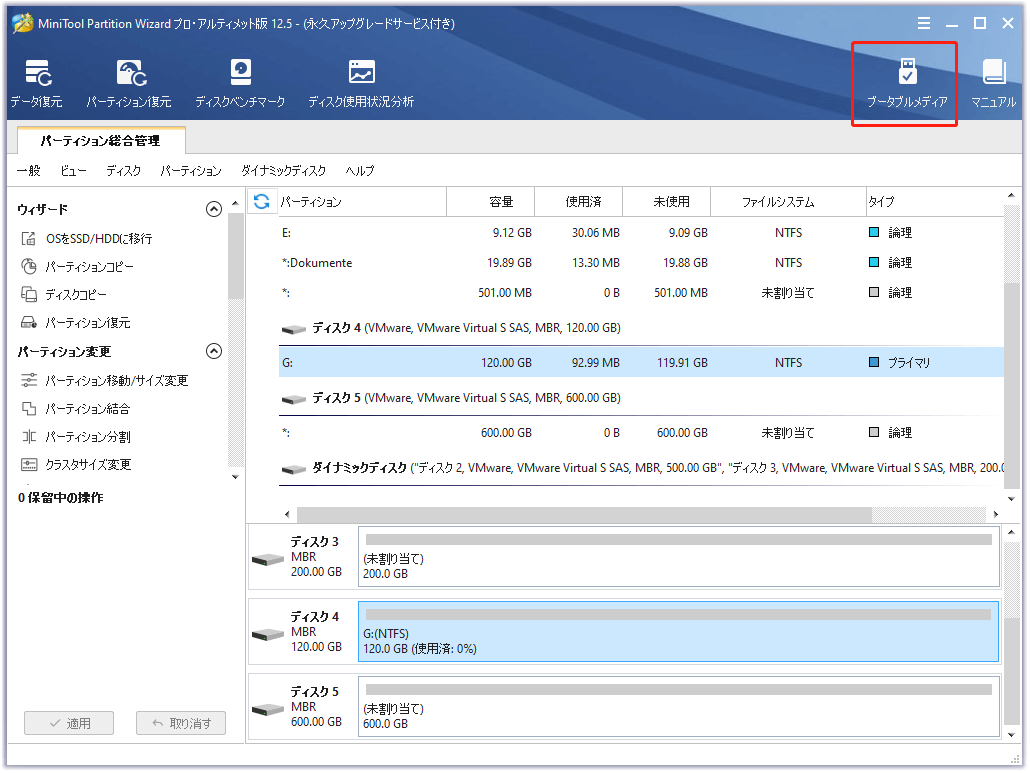Click the highlighted ブータブルメディア icon
Image resolution: width=1030 pixels, height=773 pixels.
pyautogui.click(x=903, y=82)
